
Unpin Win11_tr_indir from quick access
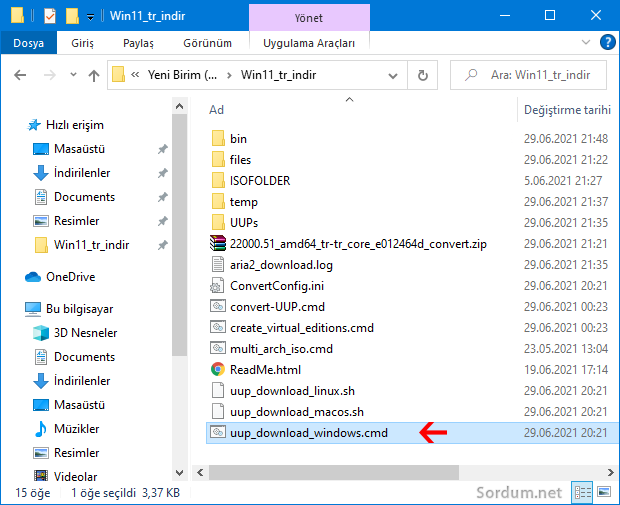point(163,245)
